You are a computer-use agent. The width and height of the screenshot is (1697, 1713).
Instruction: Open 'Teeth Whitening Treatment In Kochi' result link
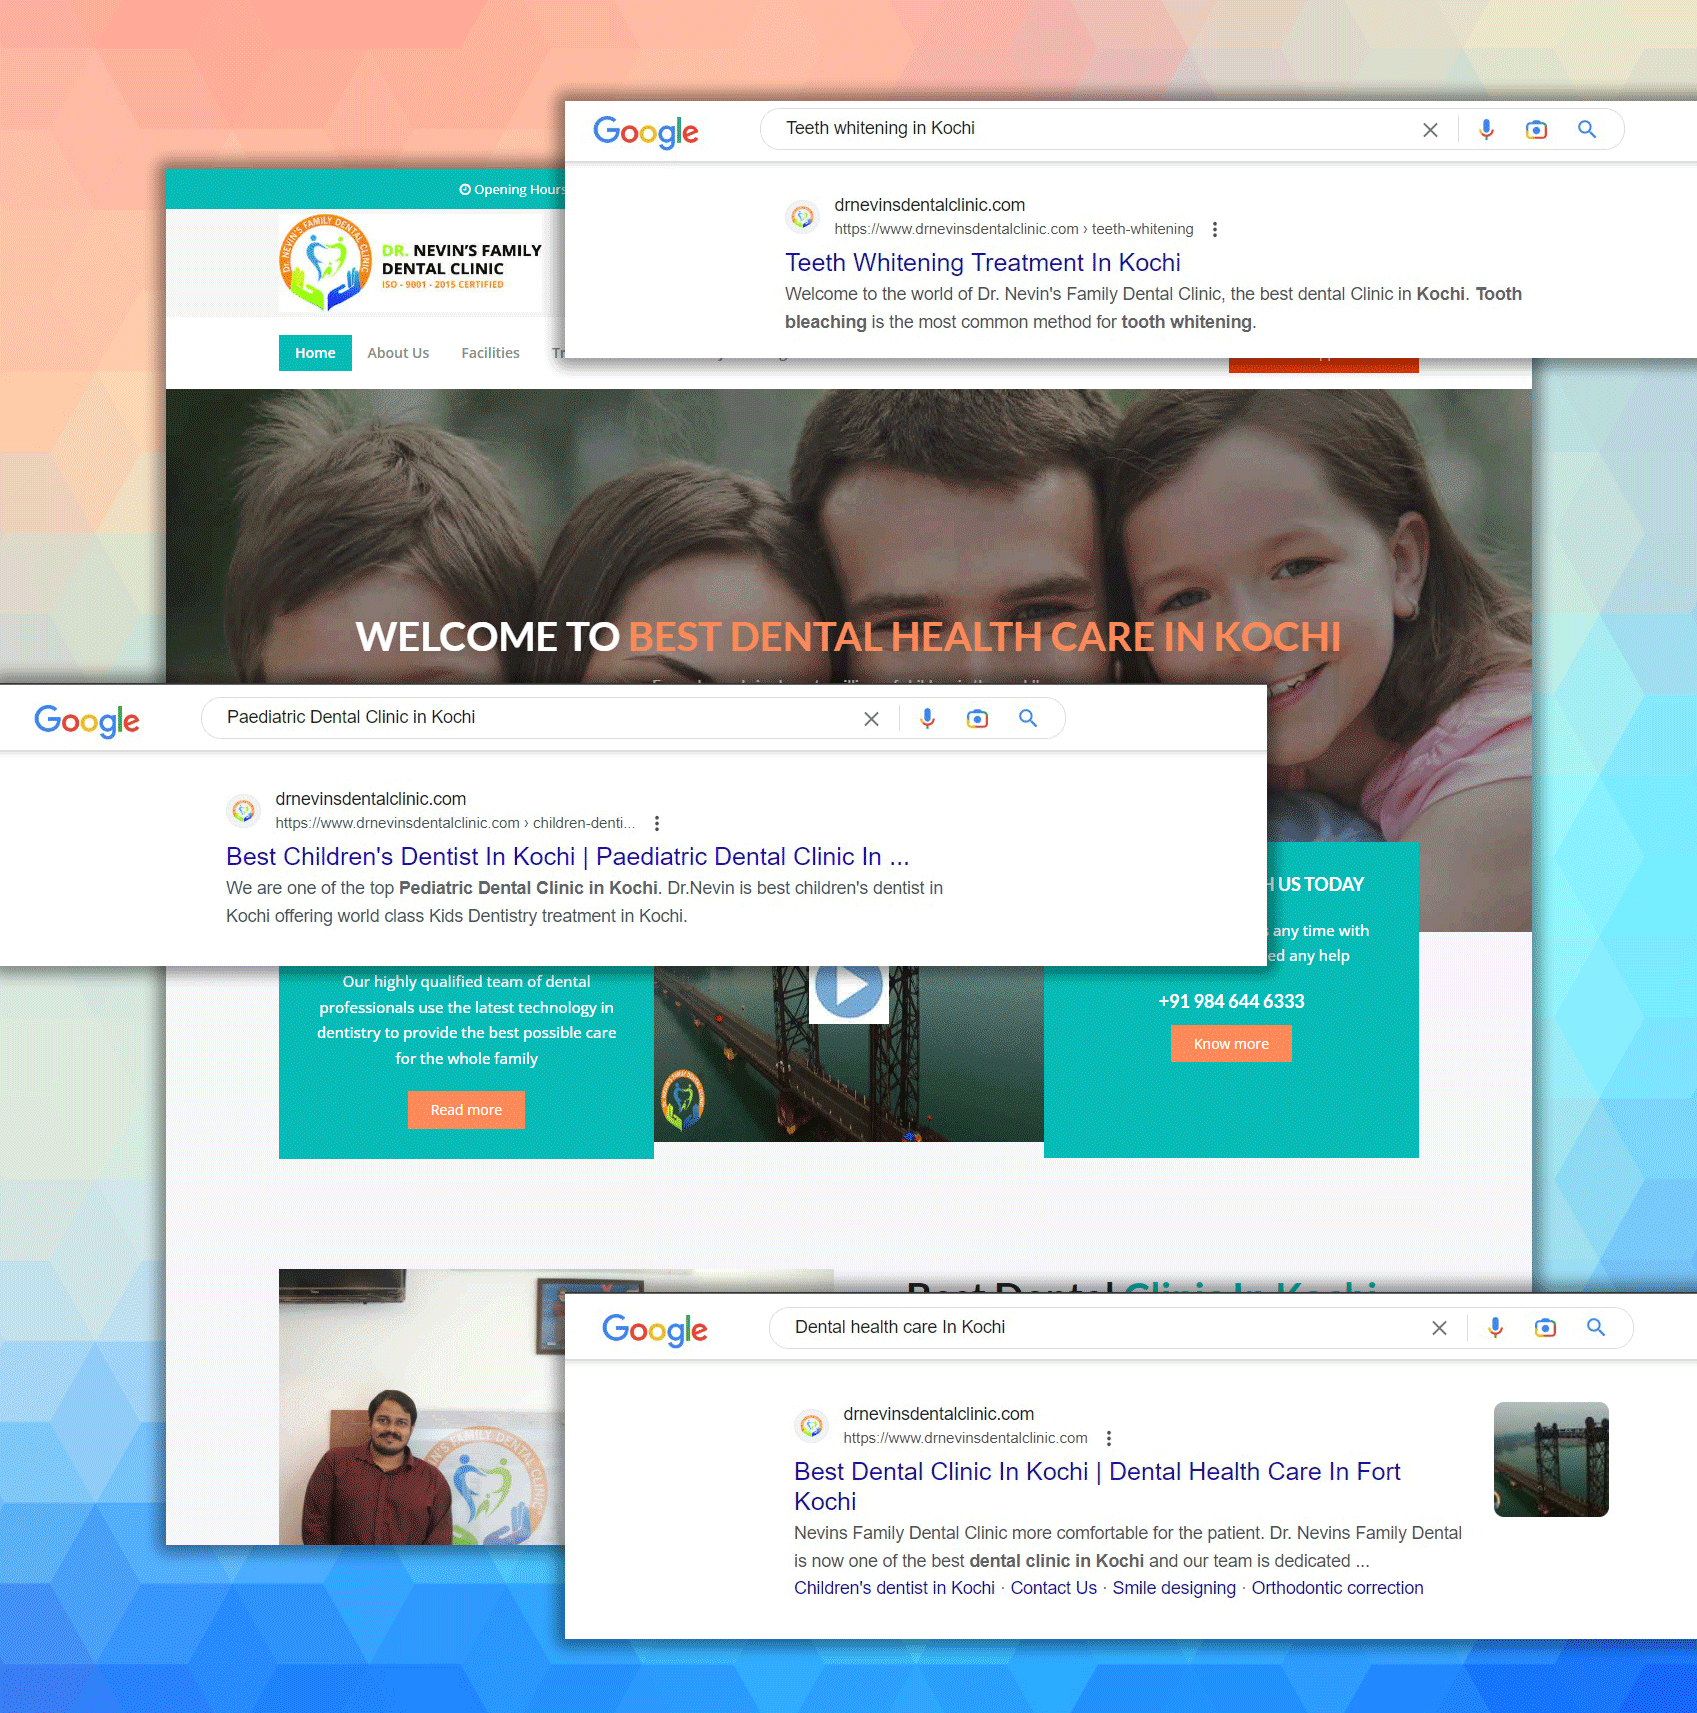(983, 262)
